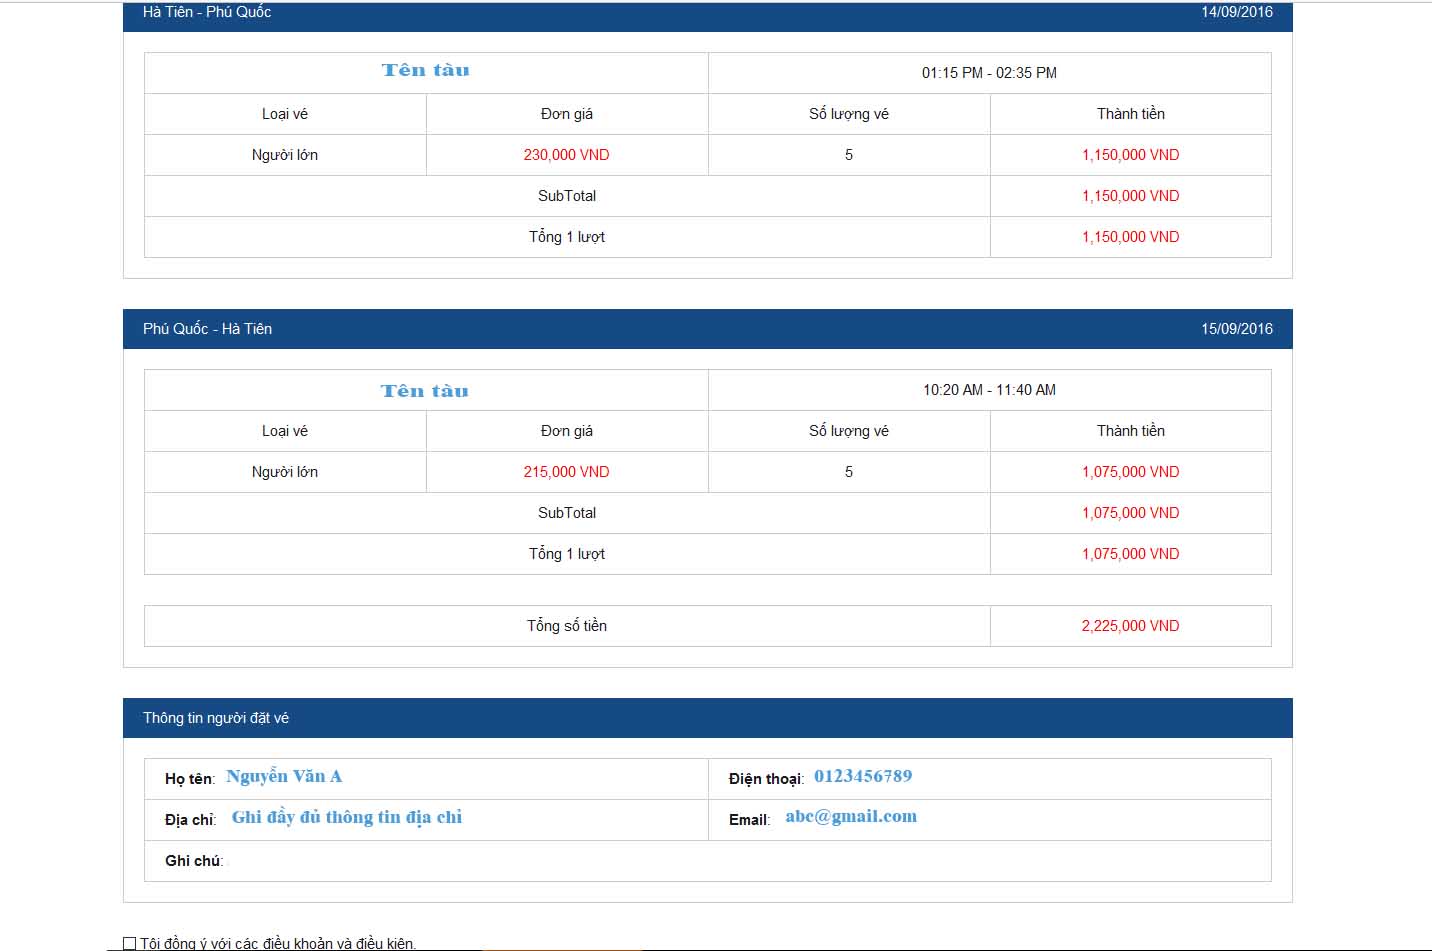The height and width of the screenshot is (951, 1432).
Task: Click the name value Nguyễn Văn A
Action: tap(284, 777)
